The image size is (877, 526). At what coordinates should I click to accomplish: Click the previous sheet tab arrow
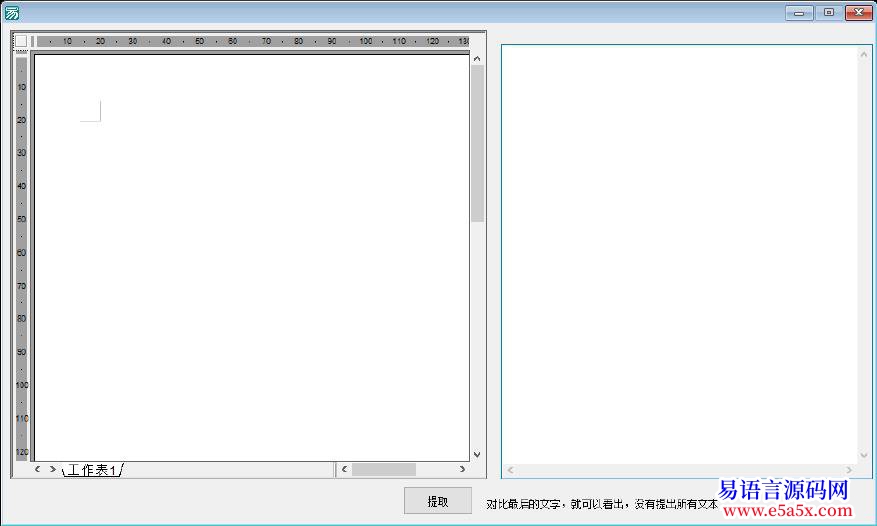37,469
